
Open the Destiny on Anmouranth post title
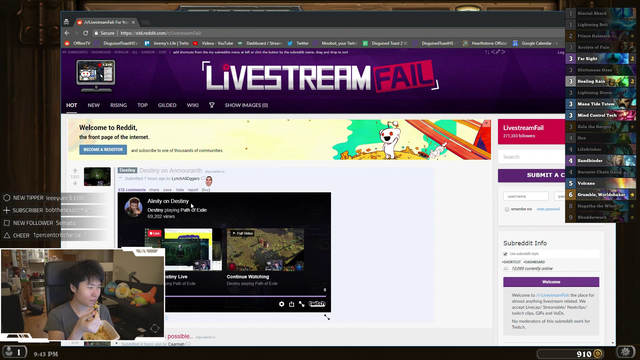coord(171,171)
